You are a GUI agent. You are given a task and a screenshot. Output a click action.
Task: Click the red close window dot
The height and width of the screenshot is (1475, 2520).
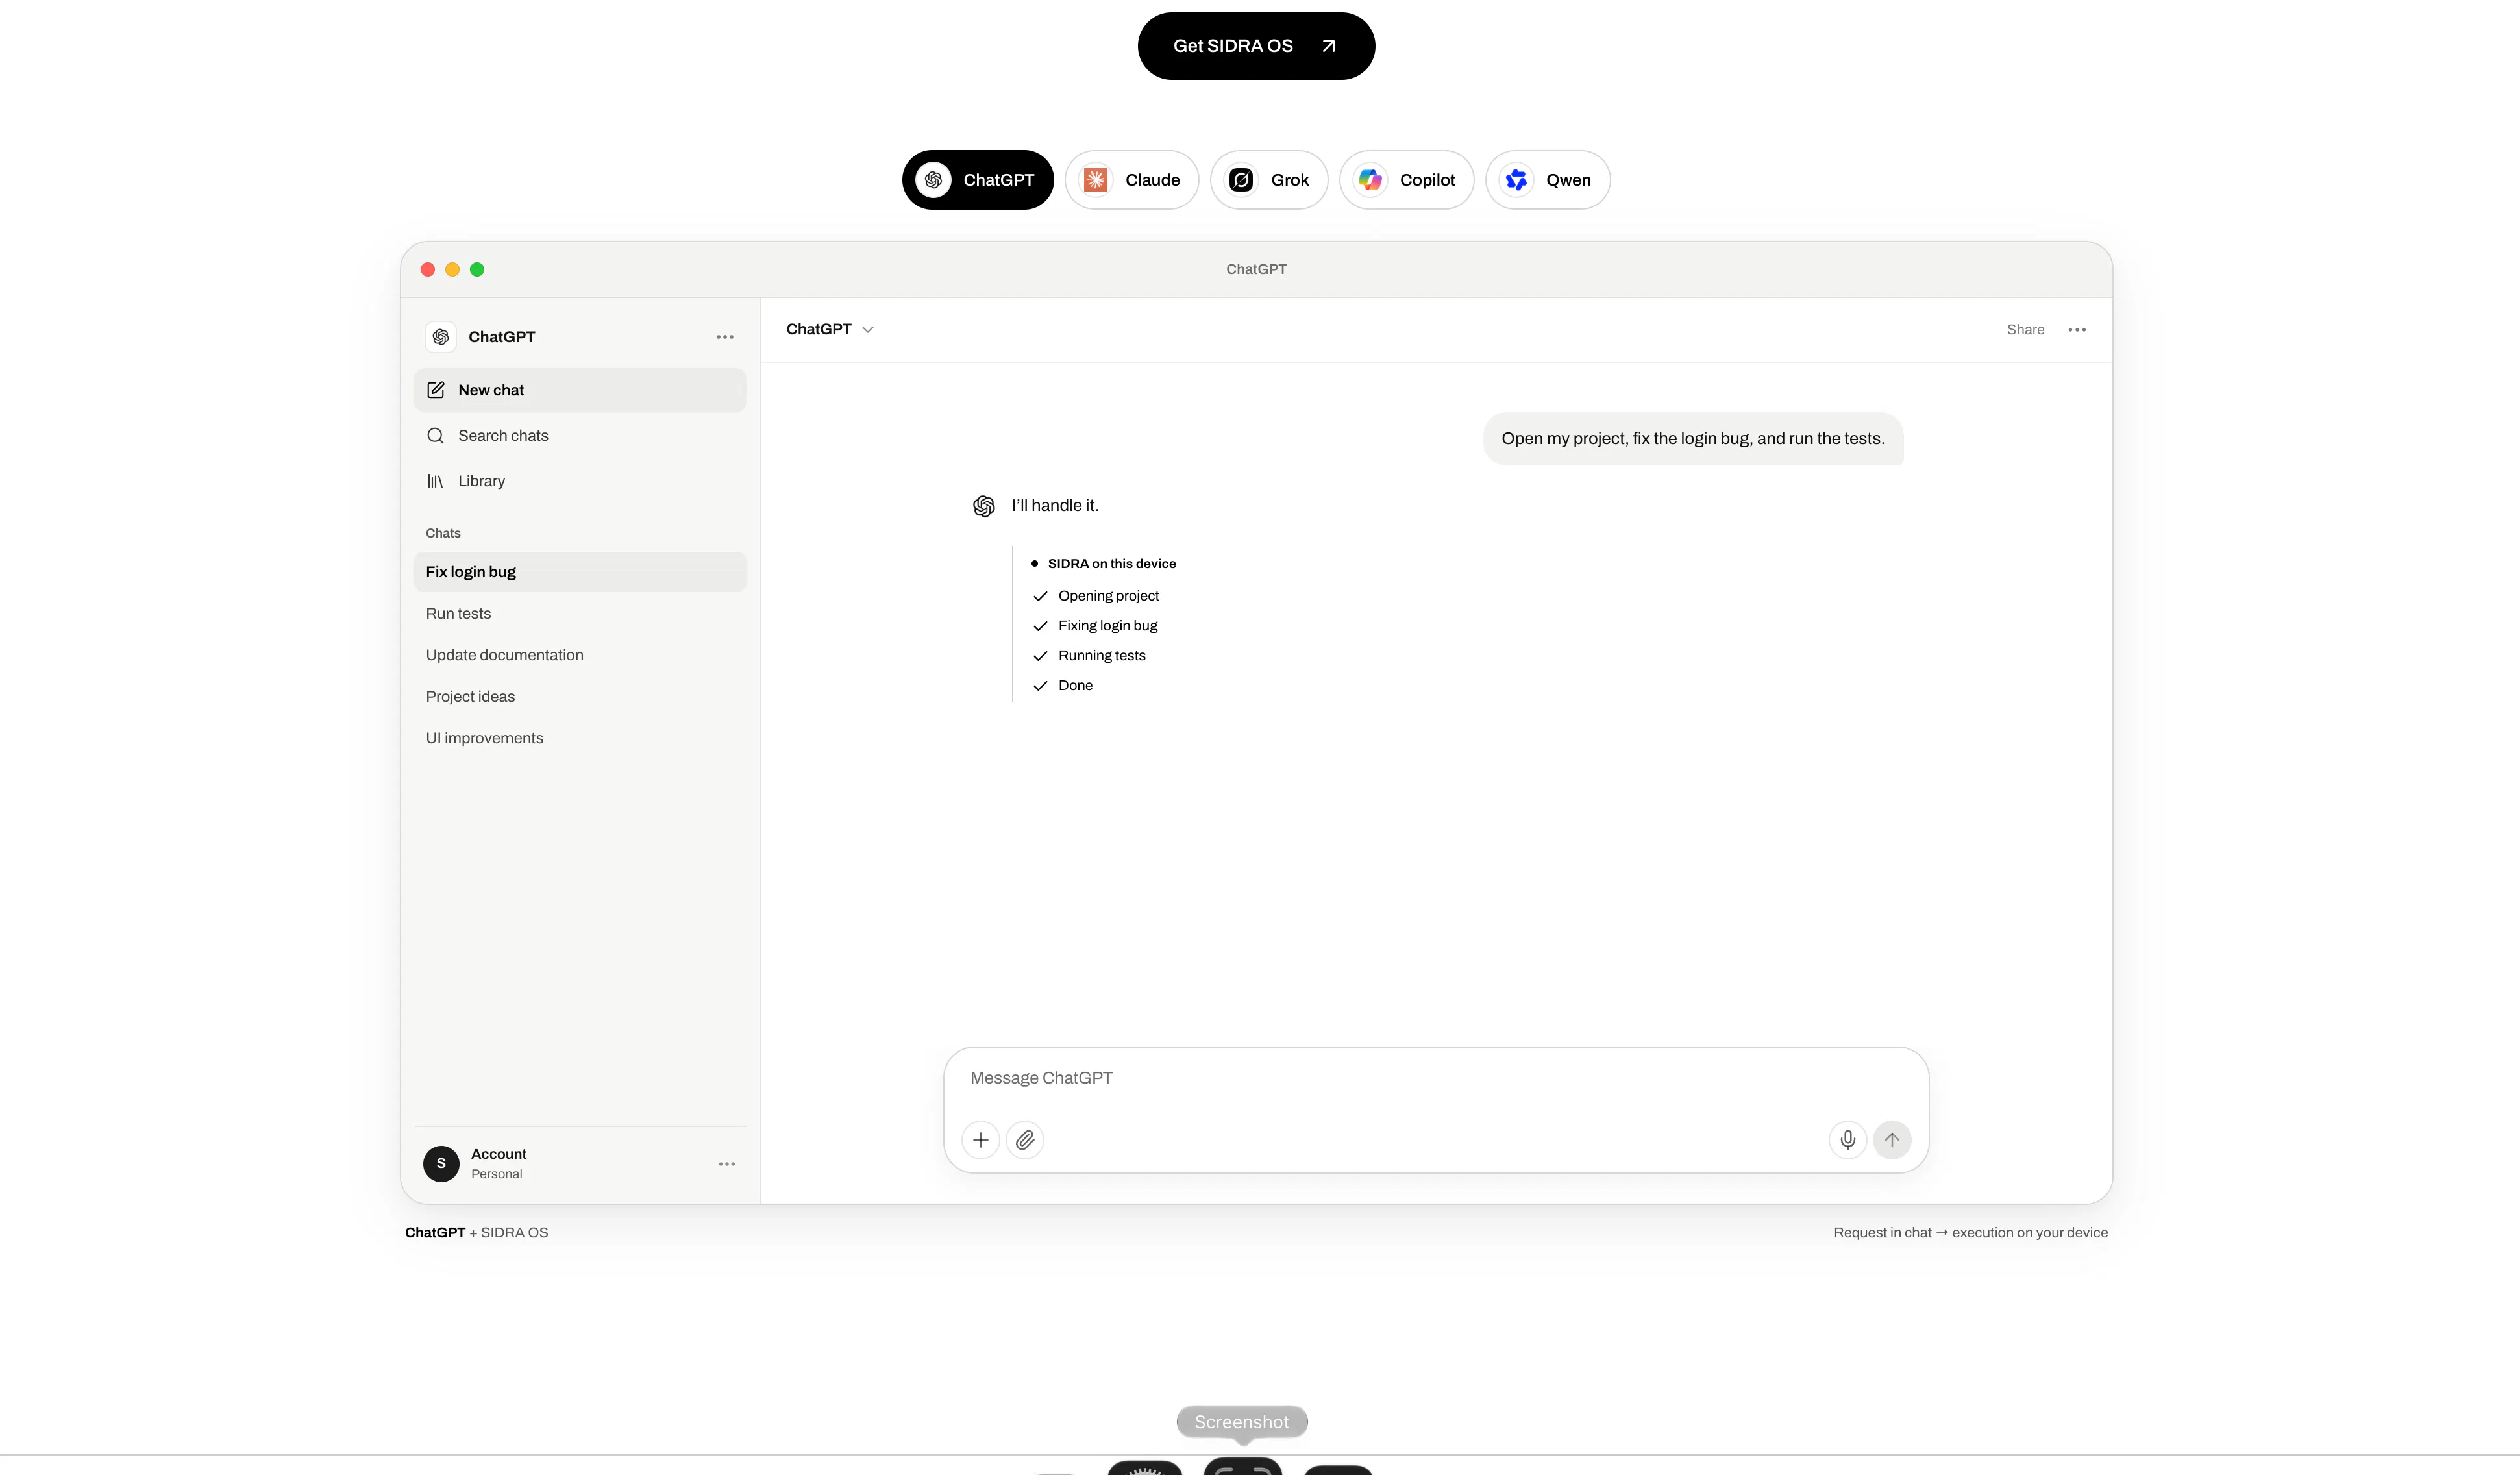pyautogui.click(x=428, y=269)
